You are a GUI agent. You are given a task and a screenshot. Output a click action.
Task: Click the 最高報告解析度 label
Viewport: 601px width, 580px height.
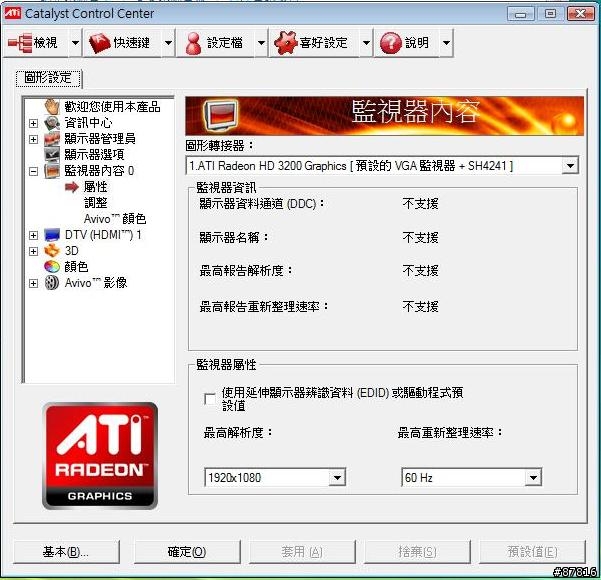pos(246,271)
